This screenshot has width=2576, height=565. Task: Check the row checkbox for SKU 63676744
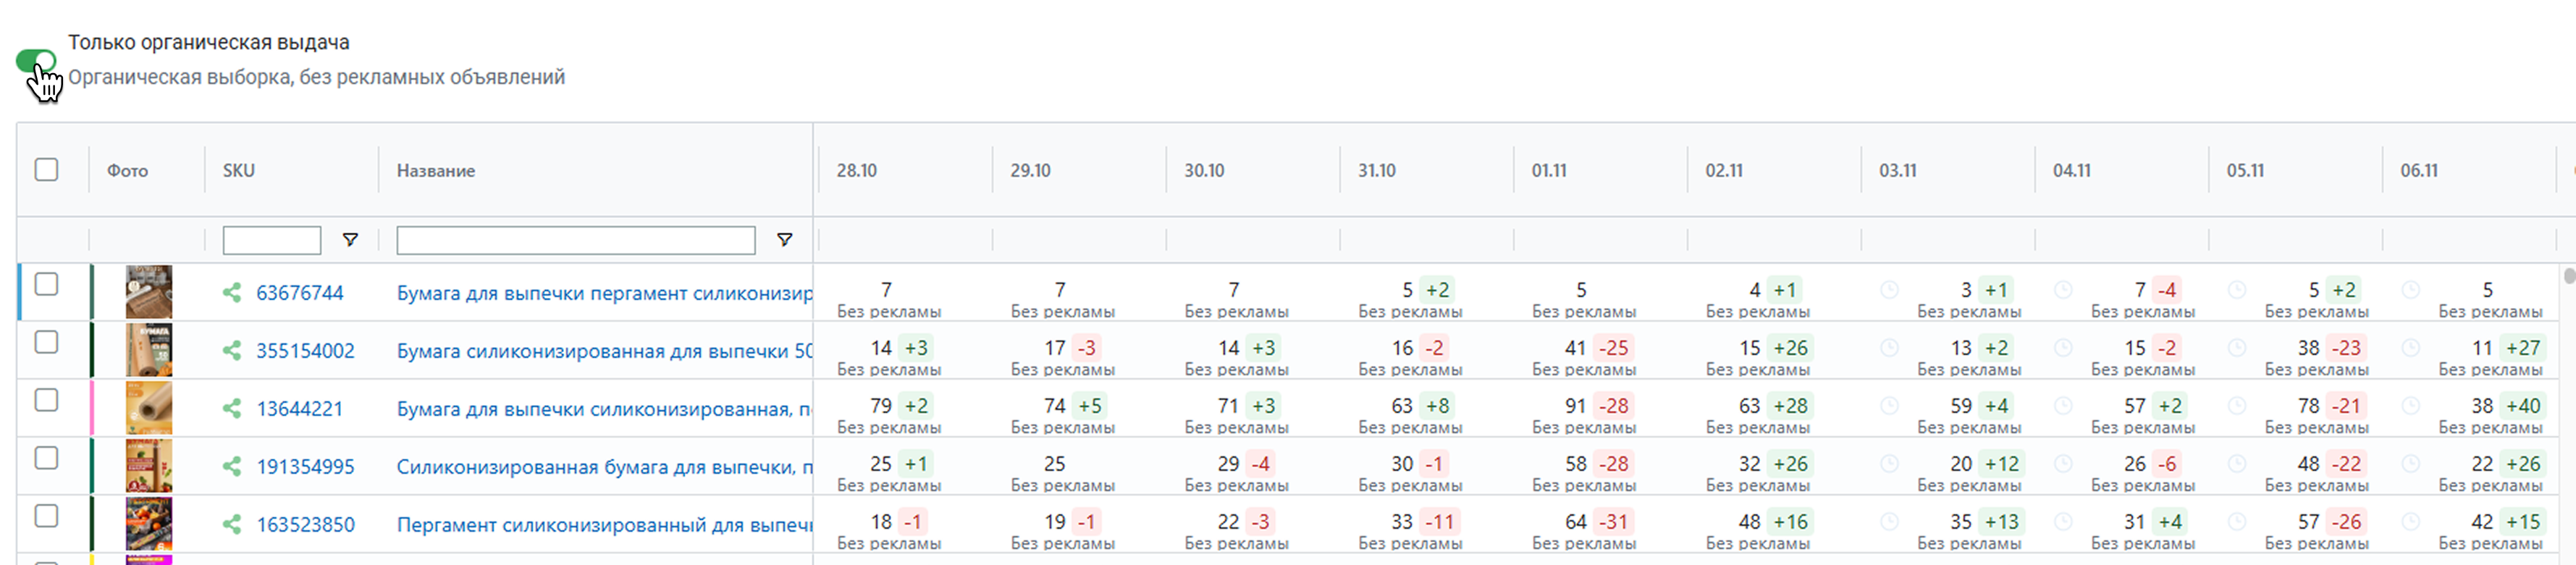coord(46,285)
